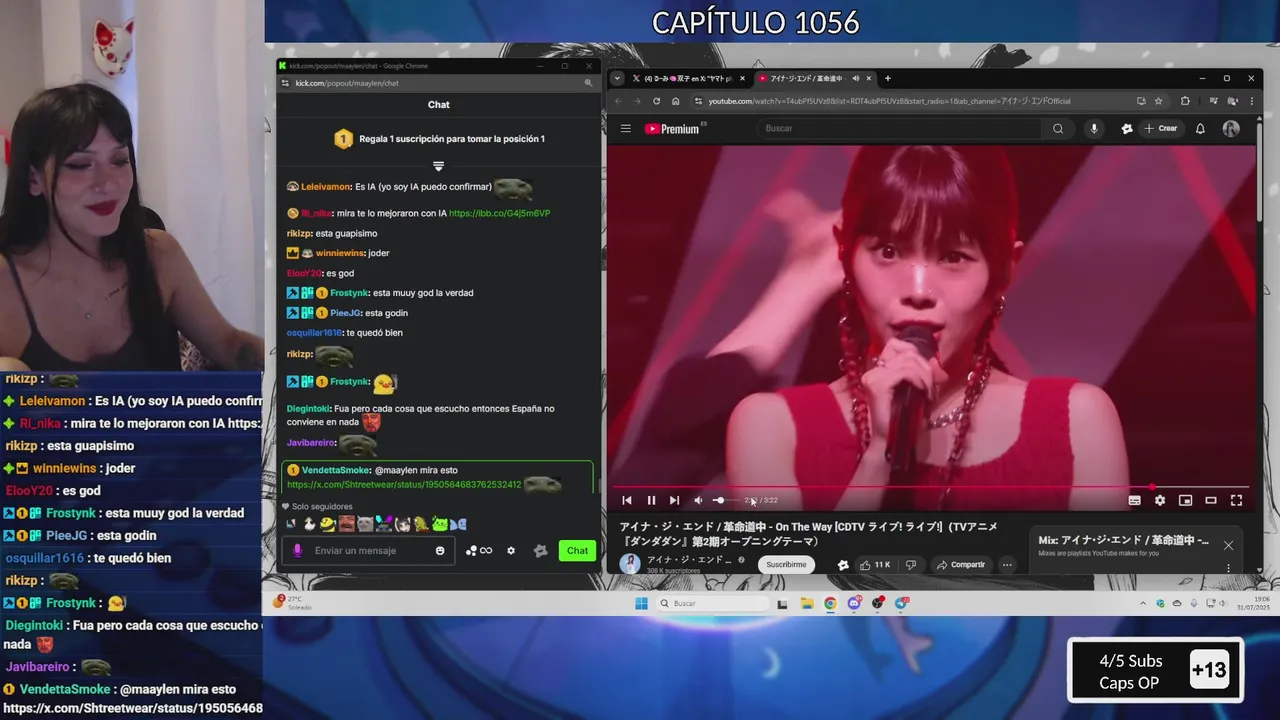Open the chat badge icon beside Chat button
The height and width of the screenshot is (720, 1280).
click(x=541, y=551)
